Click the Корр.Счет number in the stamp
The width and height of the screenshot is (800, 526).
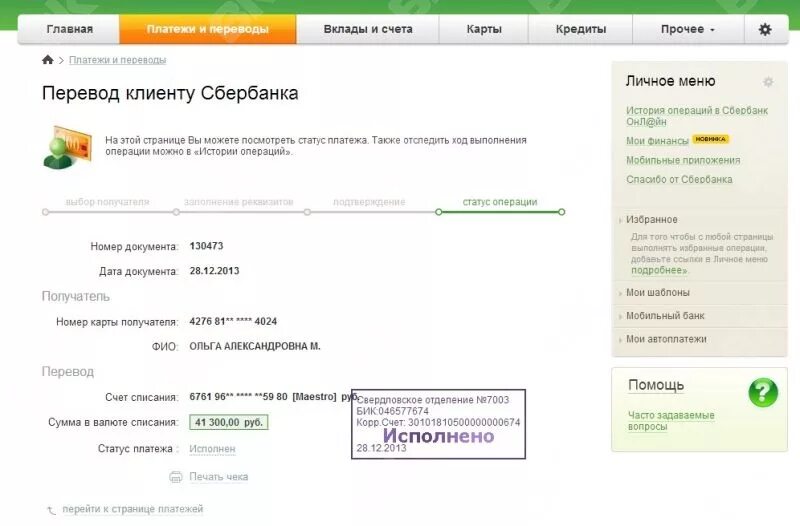pos(438,422)
